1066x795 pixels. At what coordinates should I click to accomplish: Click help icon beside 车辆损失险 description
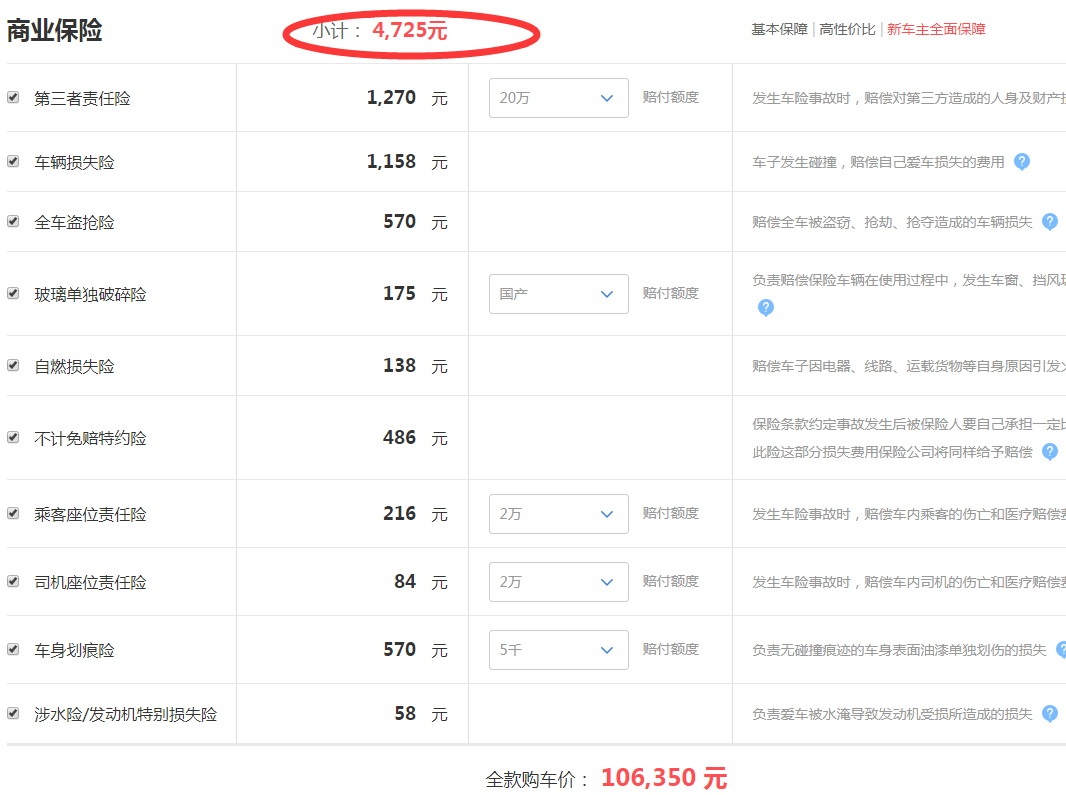pyautogui.click(x=1022, y=162)
